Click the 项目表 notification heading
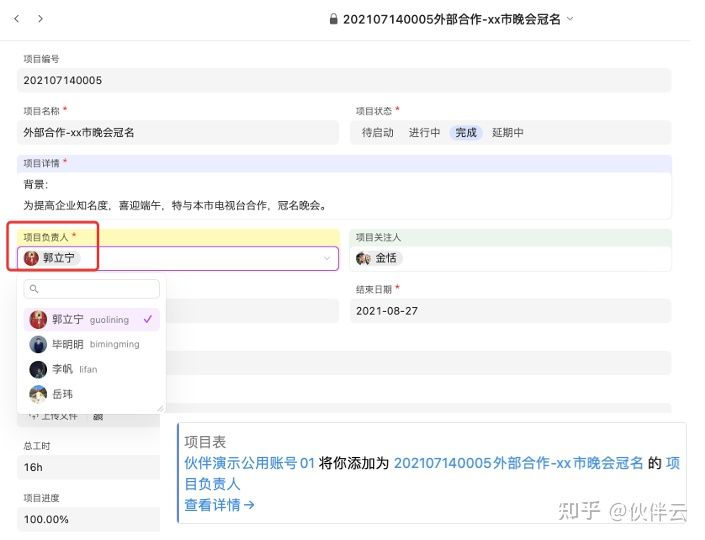The width and height of the screenshot is (705, 540). coord(205,442)
